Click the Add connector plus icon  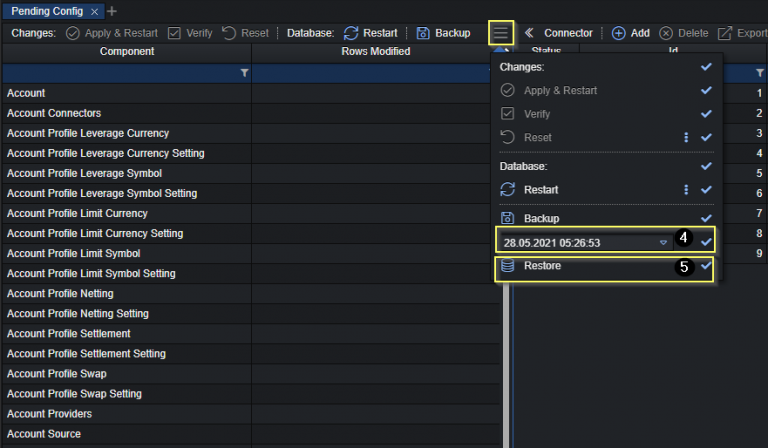(619, 33)
